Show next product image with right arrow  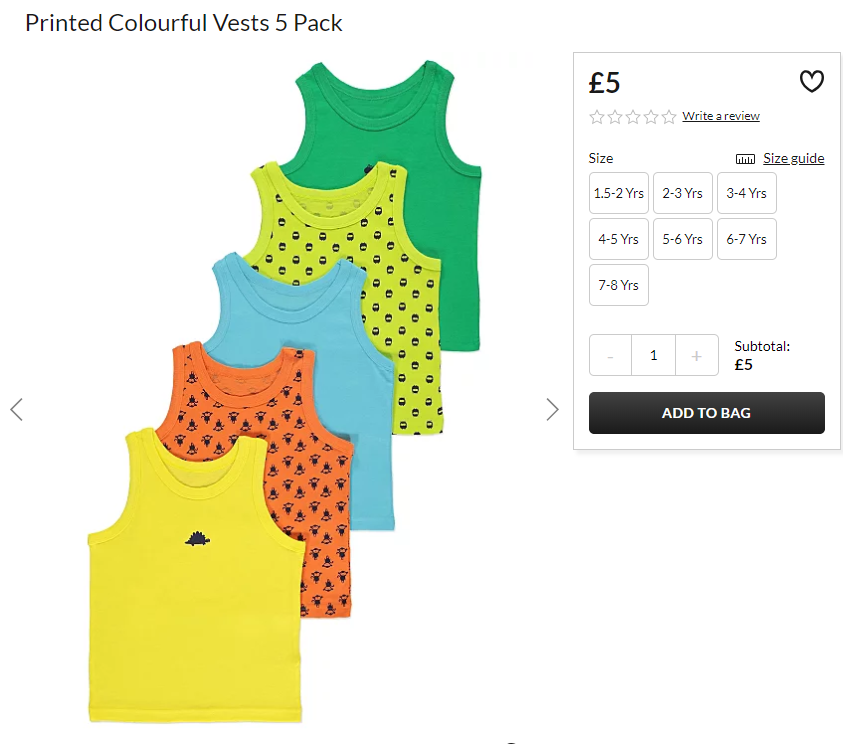coord(552,410)
